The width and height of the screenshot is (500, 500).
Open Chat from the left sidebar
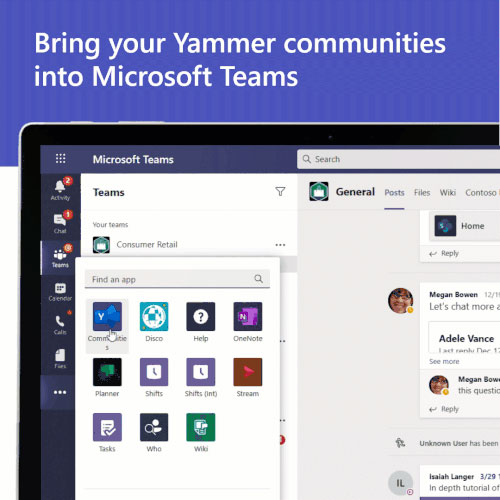coord(60,223)
